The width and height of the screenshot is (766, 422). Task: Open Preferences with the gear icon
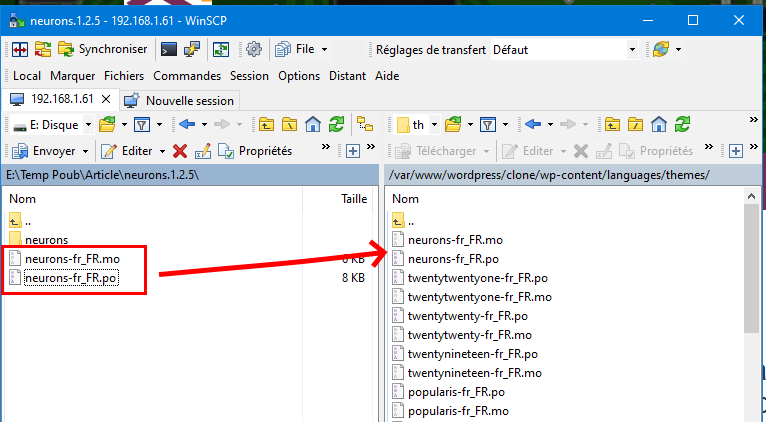coord(254,49)
